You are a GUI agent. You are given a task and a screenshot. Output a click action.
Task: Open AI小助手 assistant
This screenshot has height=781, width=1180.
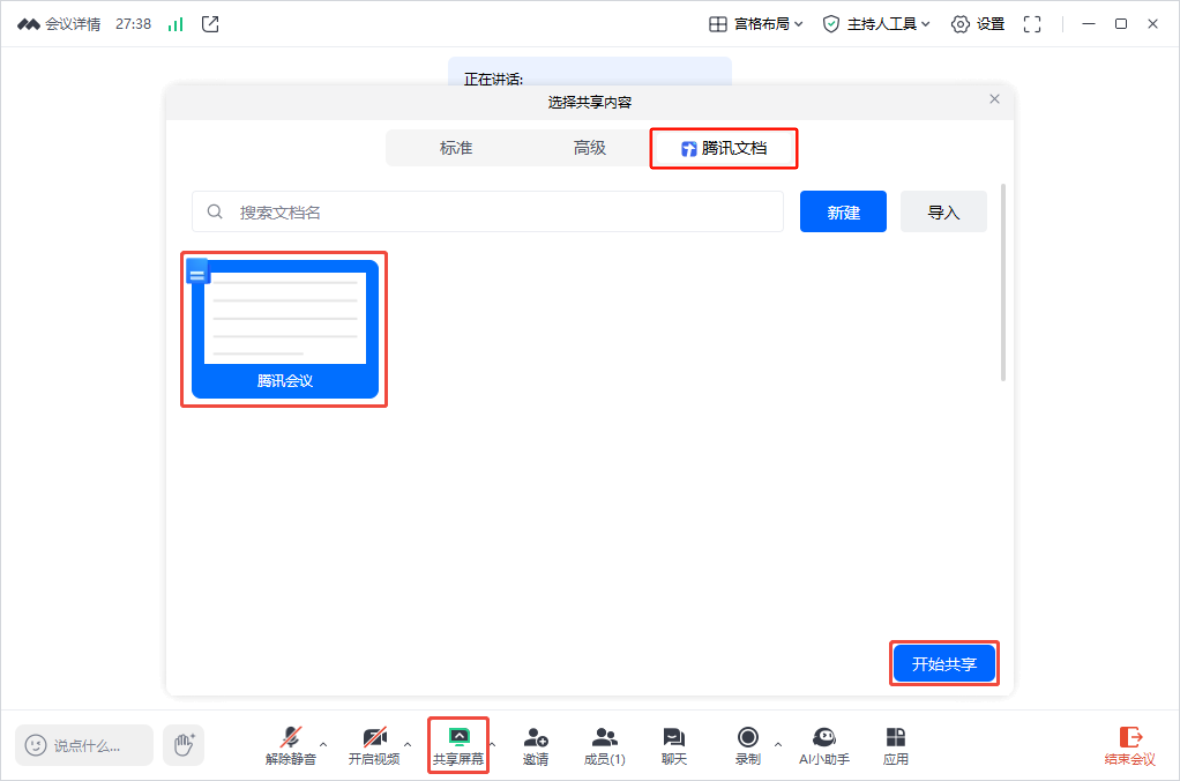[x=824, y=746]
